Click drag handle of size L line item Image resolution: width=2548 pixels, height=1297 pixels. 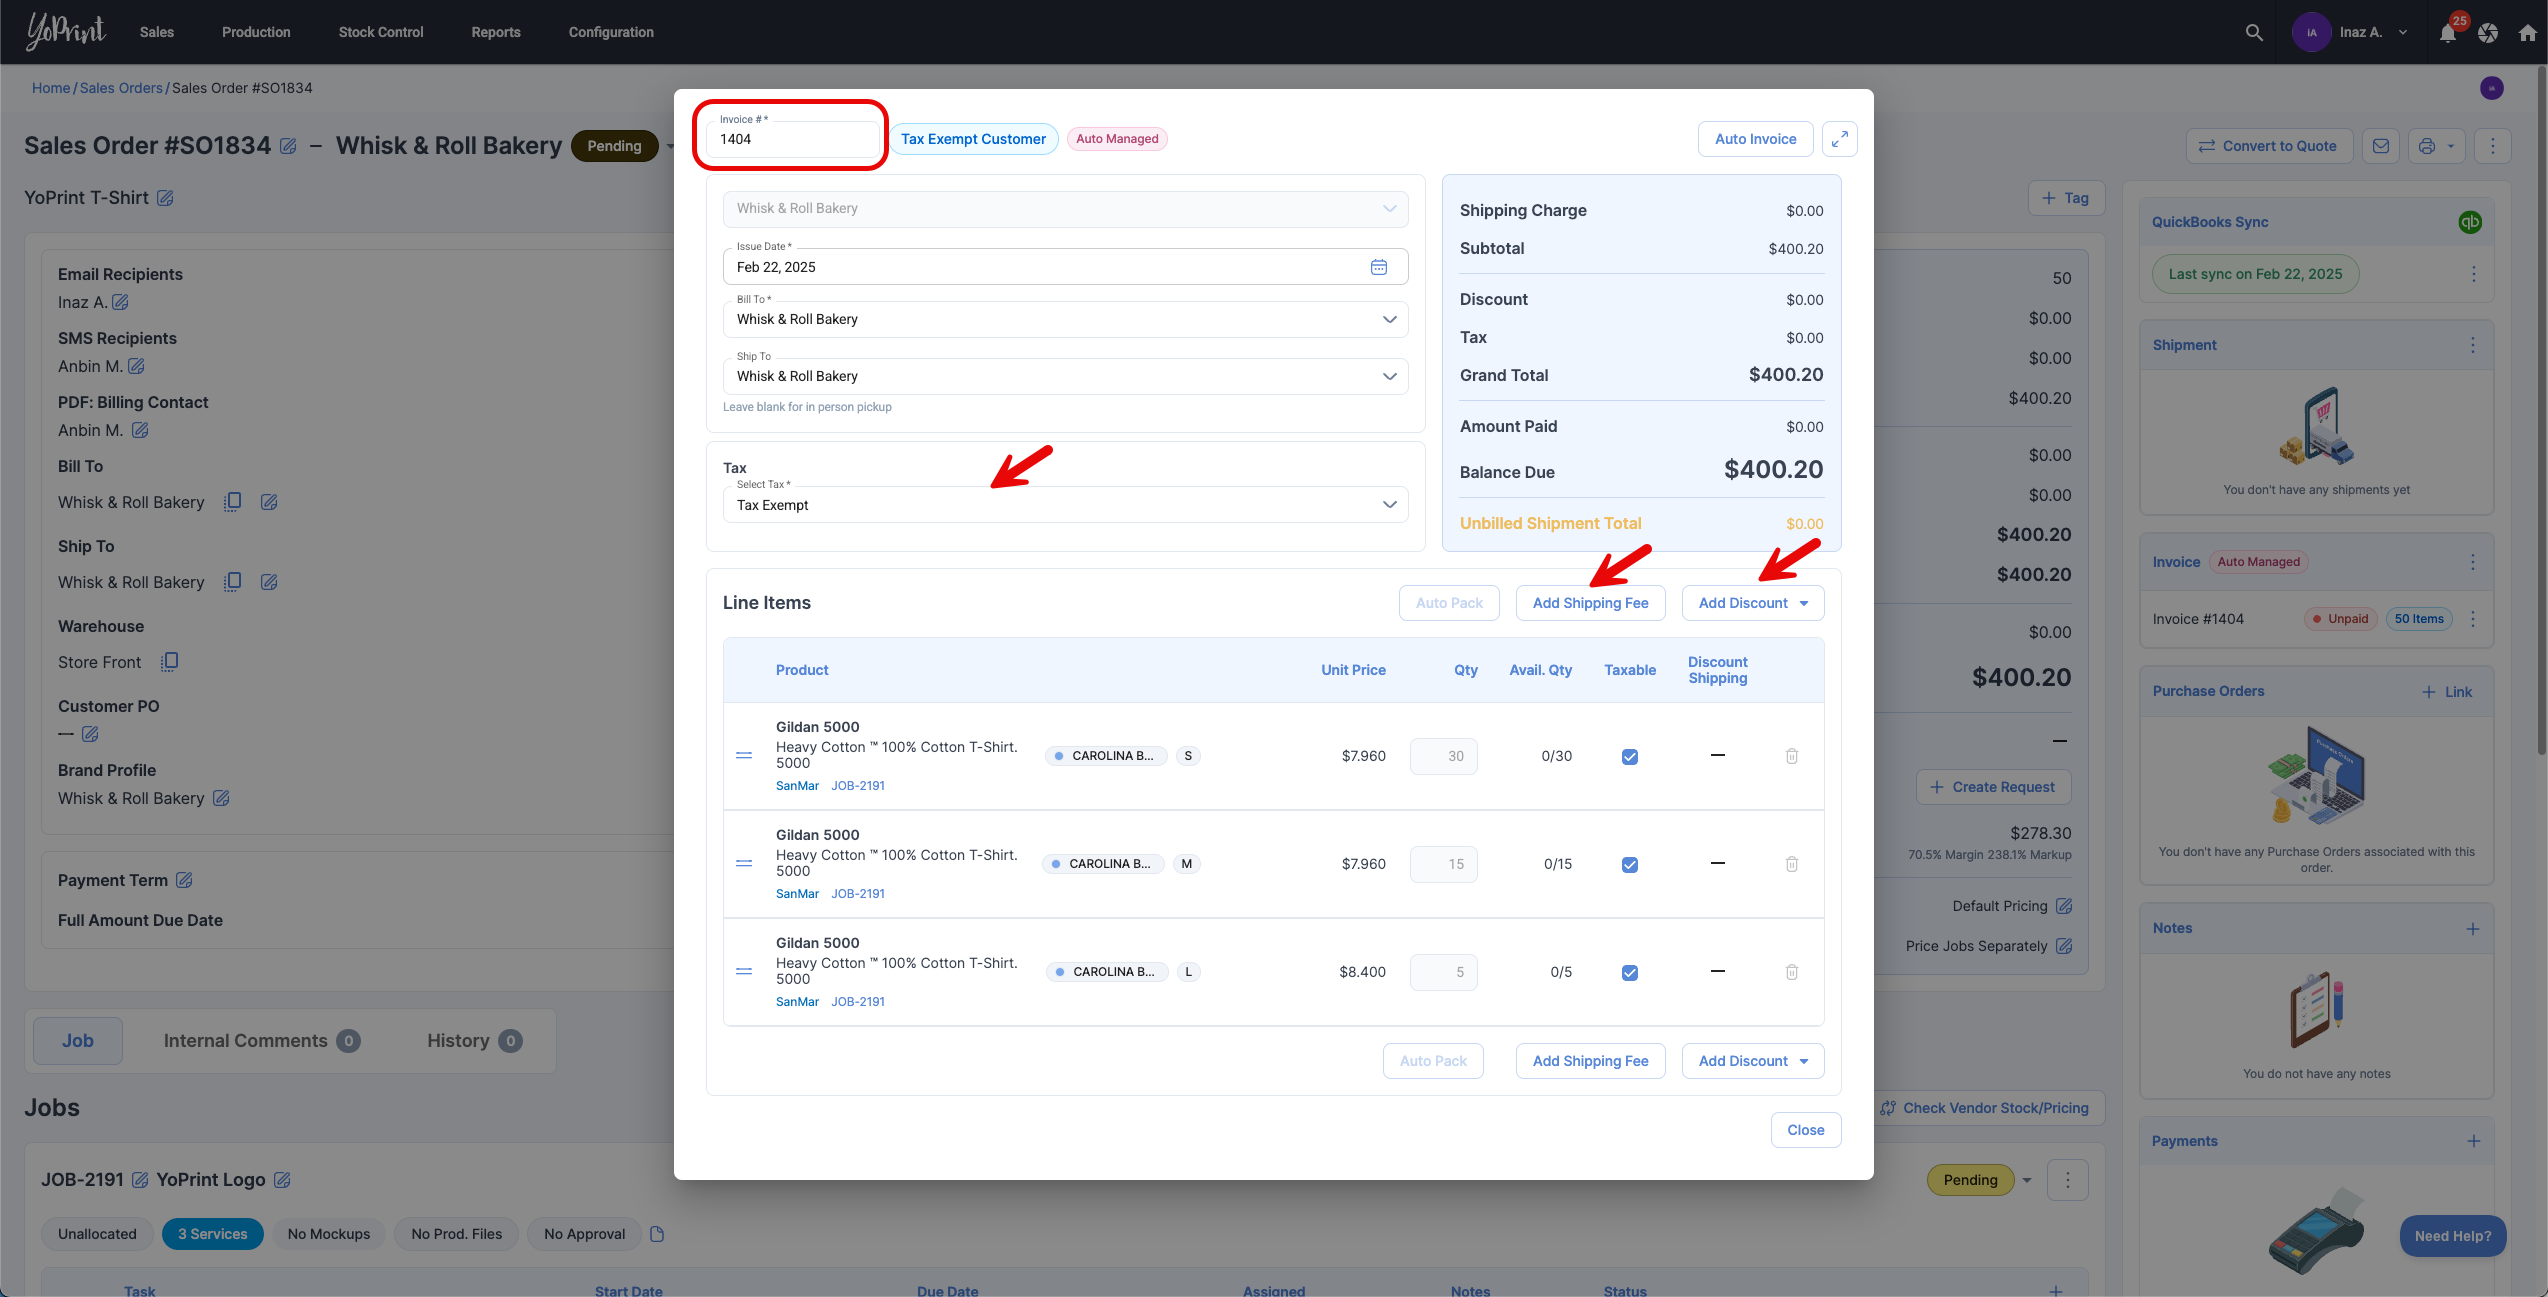coord(744,972)
